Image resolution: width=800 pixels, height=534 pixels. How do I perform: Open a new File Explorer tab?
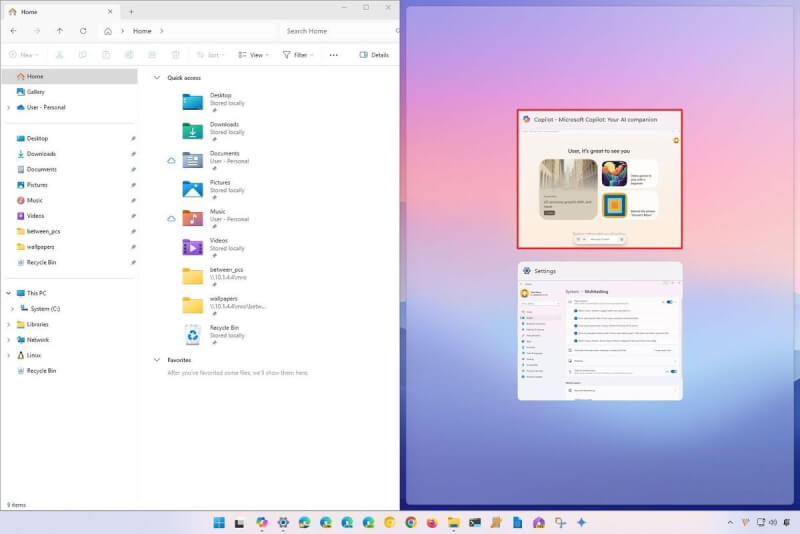coord(131,11)
